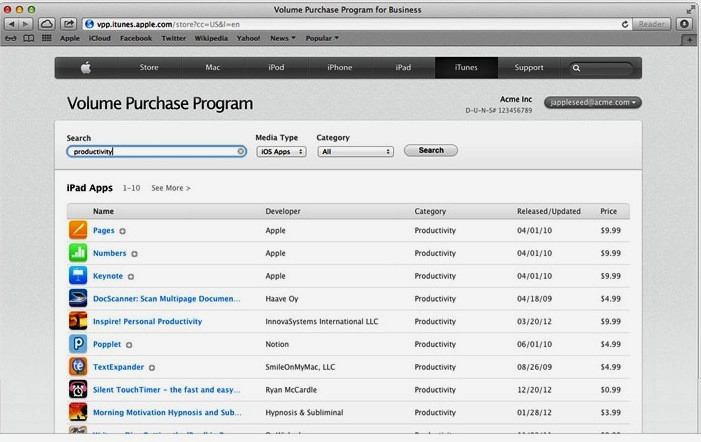Expand the News bookmarks folder

pyautogui.click(x=283, y=38)
